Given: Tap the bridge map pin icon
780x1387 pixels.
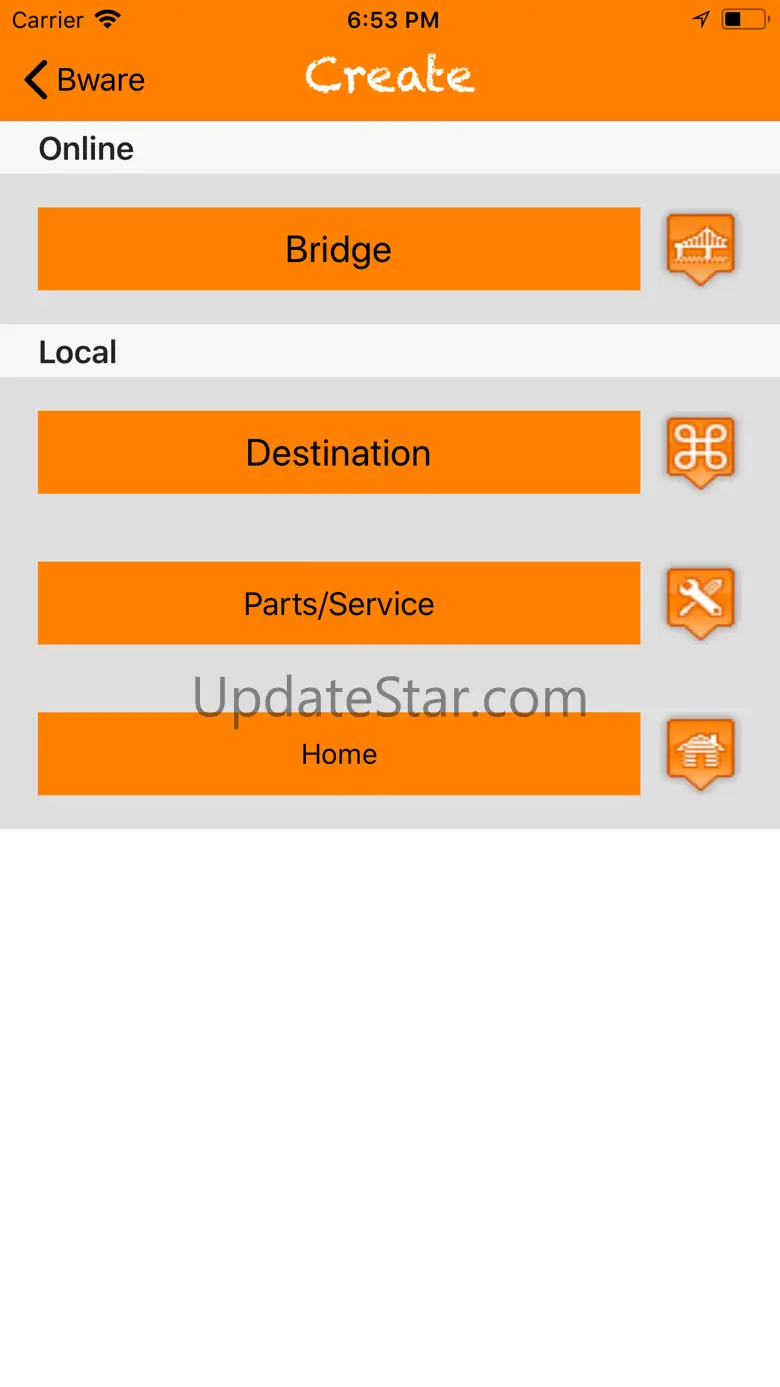Looking at the screenshot, I should click(x=701, y=248).
